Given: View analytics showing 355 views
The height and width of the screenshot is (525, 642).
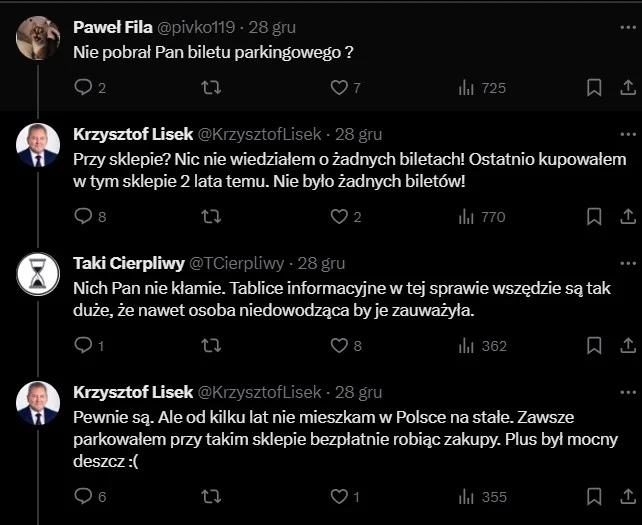Looking at the screenshot, I should (x=483, y=497).
